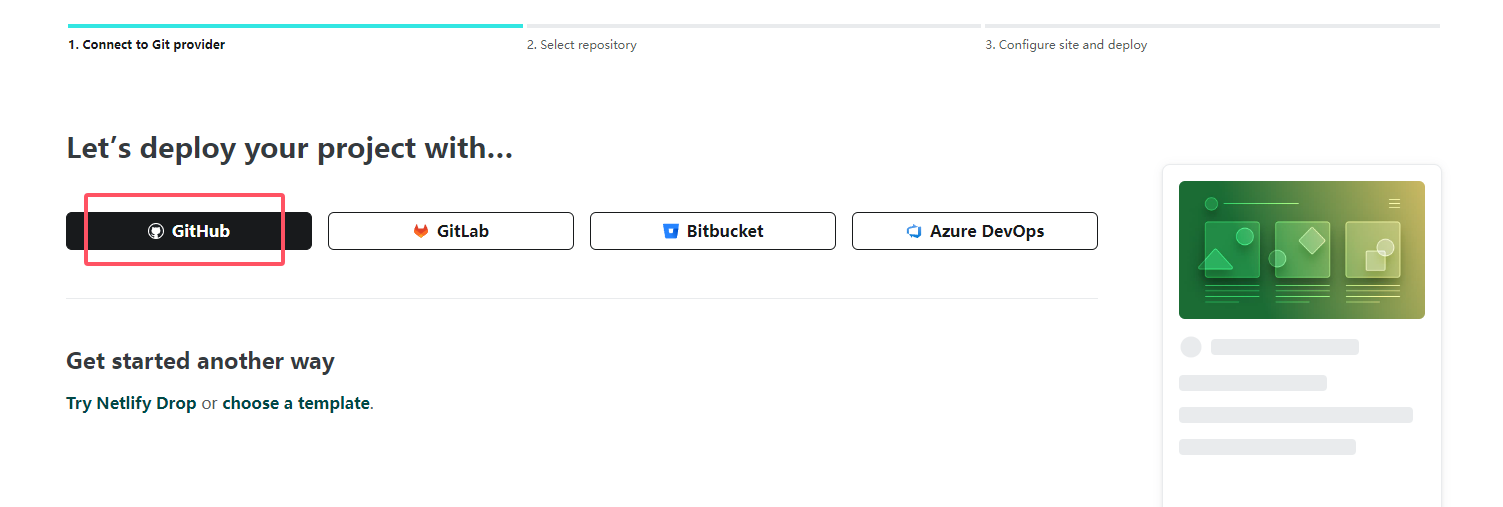
Task: Open the Try Netlify Drop link
Action: 131,404
